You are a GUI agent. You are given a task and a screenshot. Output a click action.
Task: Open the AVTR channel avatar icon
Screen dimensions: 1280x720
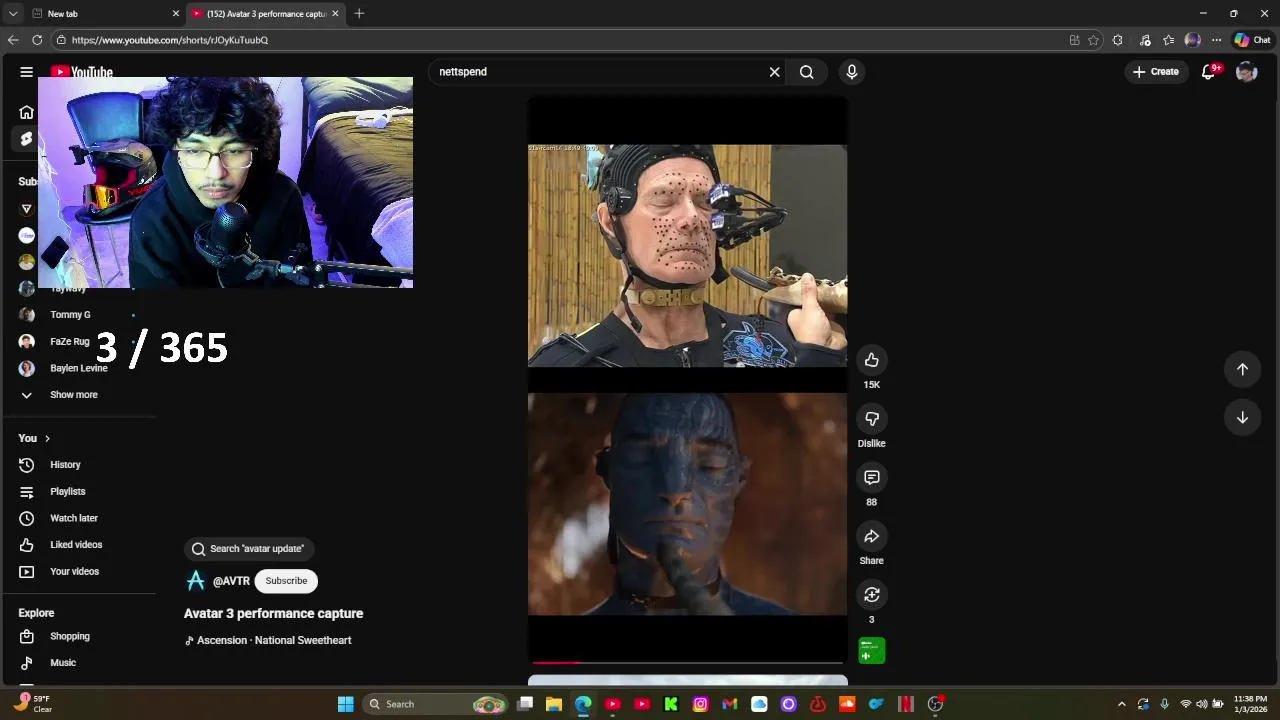tap(196, 581)
